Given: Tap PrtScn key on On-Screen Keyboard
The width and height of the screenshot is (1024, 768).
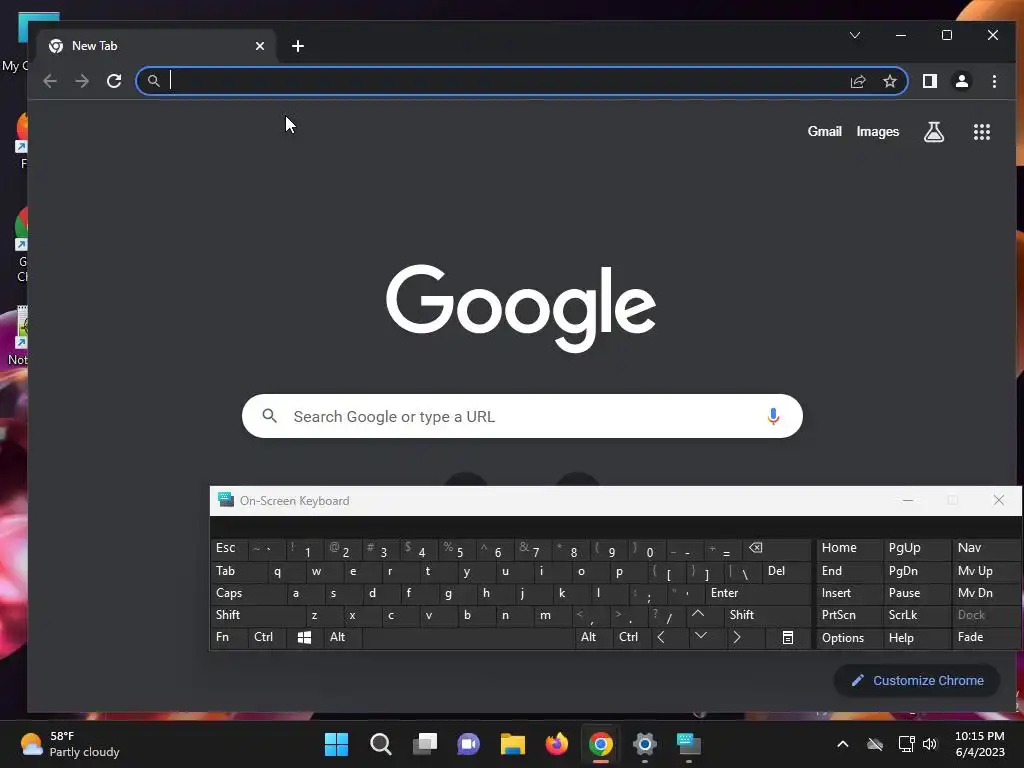Looking at the screenshot, I should click(848, 615).
